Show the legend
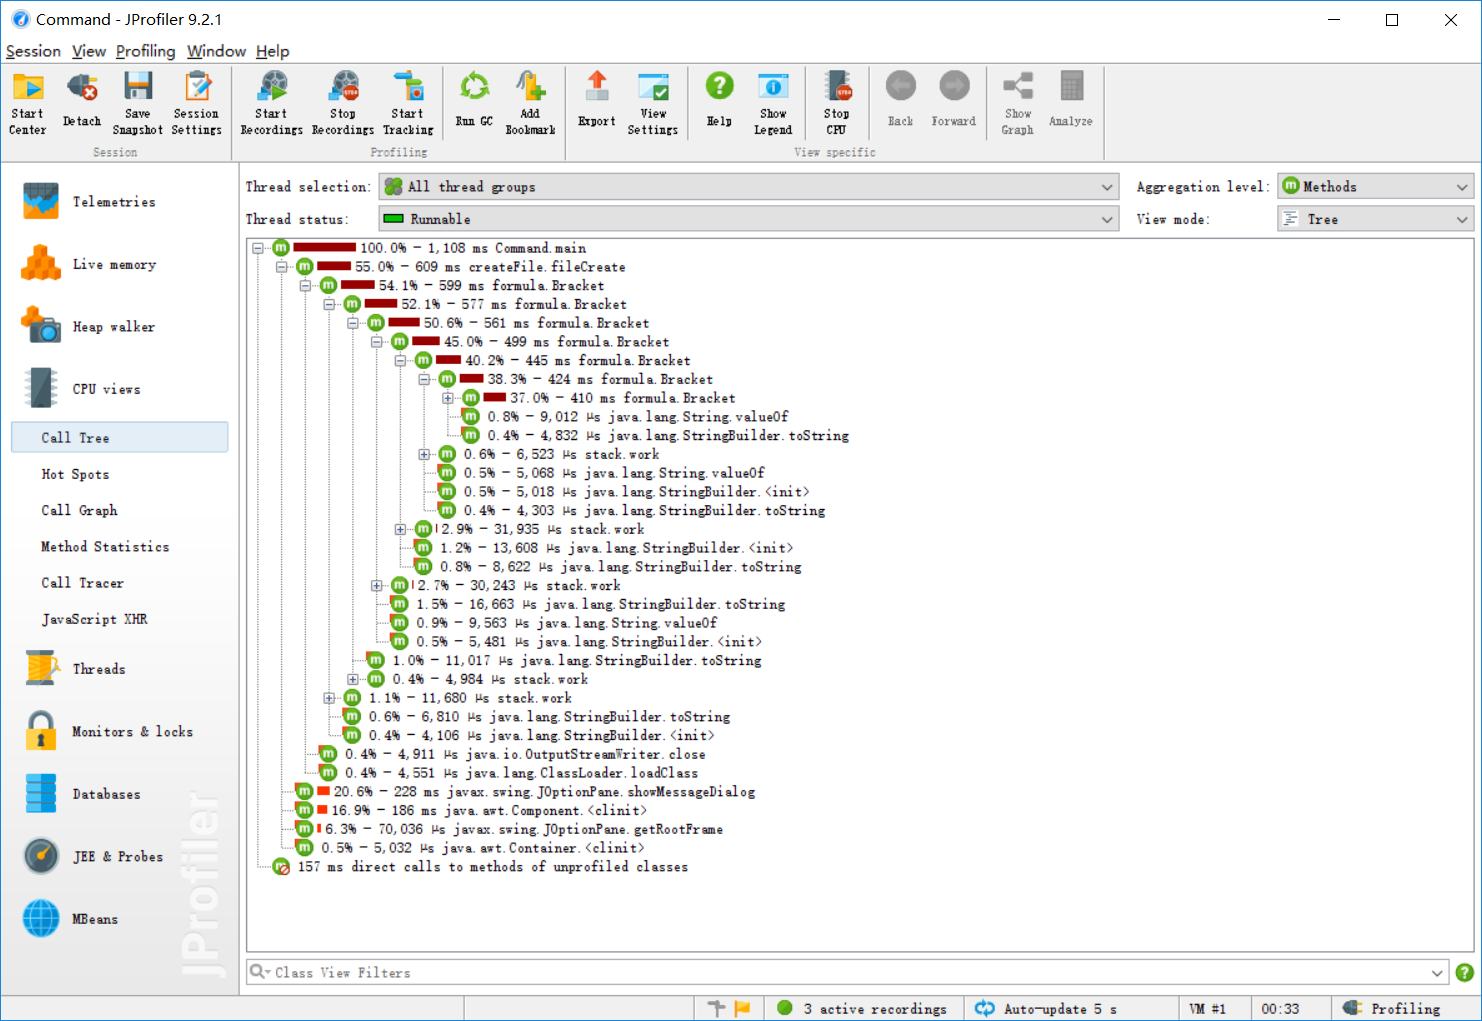This screenshot has width=1482, height=1021. pos(773,103)
